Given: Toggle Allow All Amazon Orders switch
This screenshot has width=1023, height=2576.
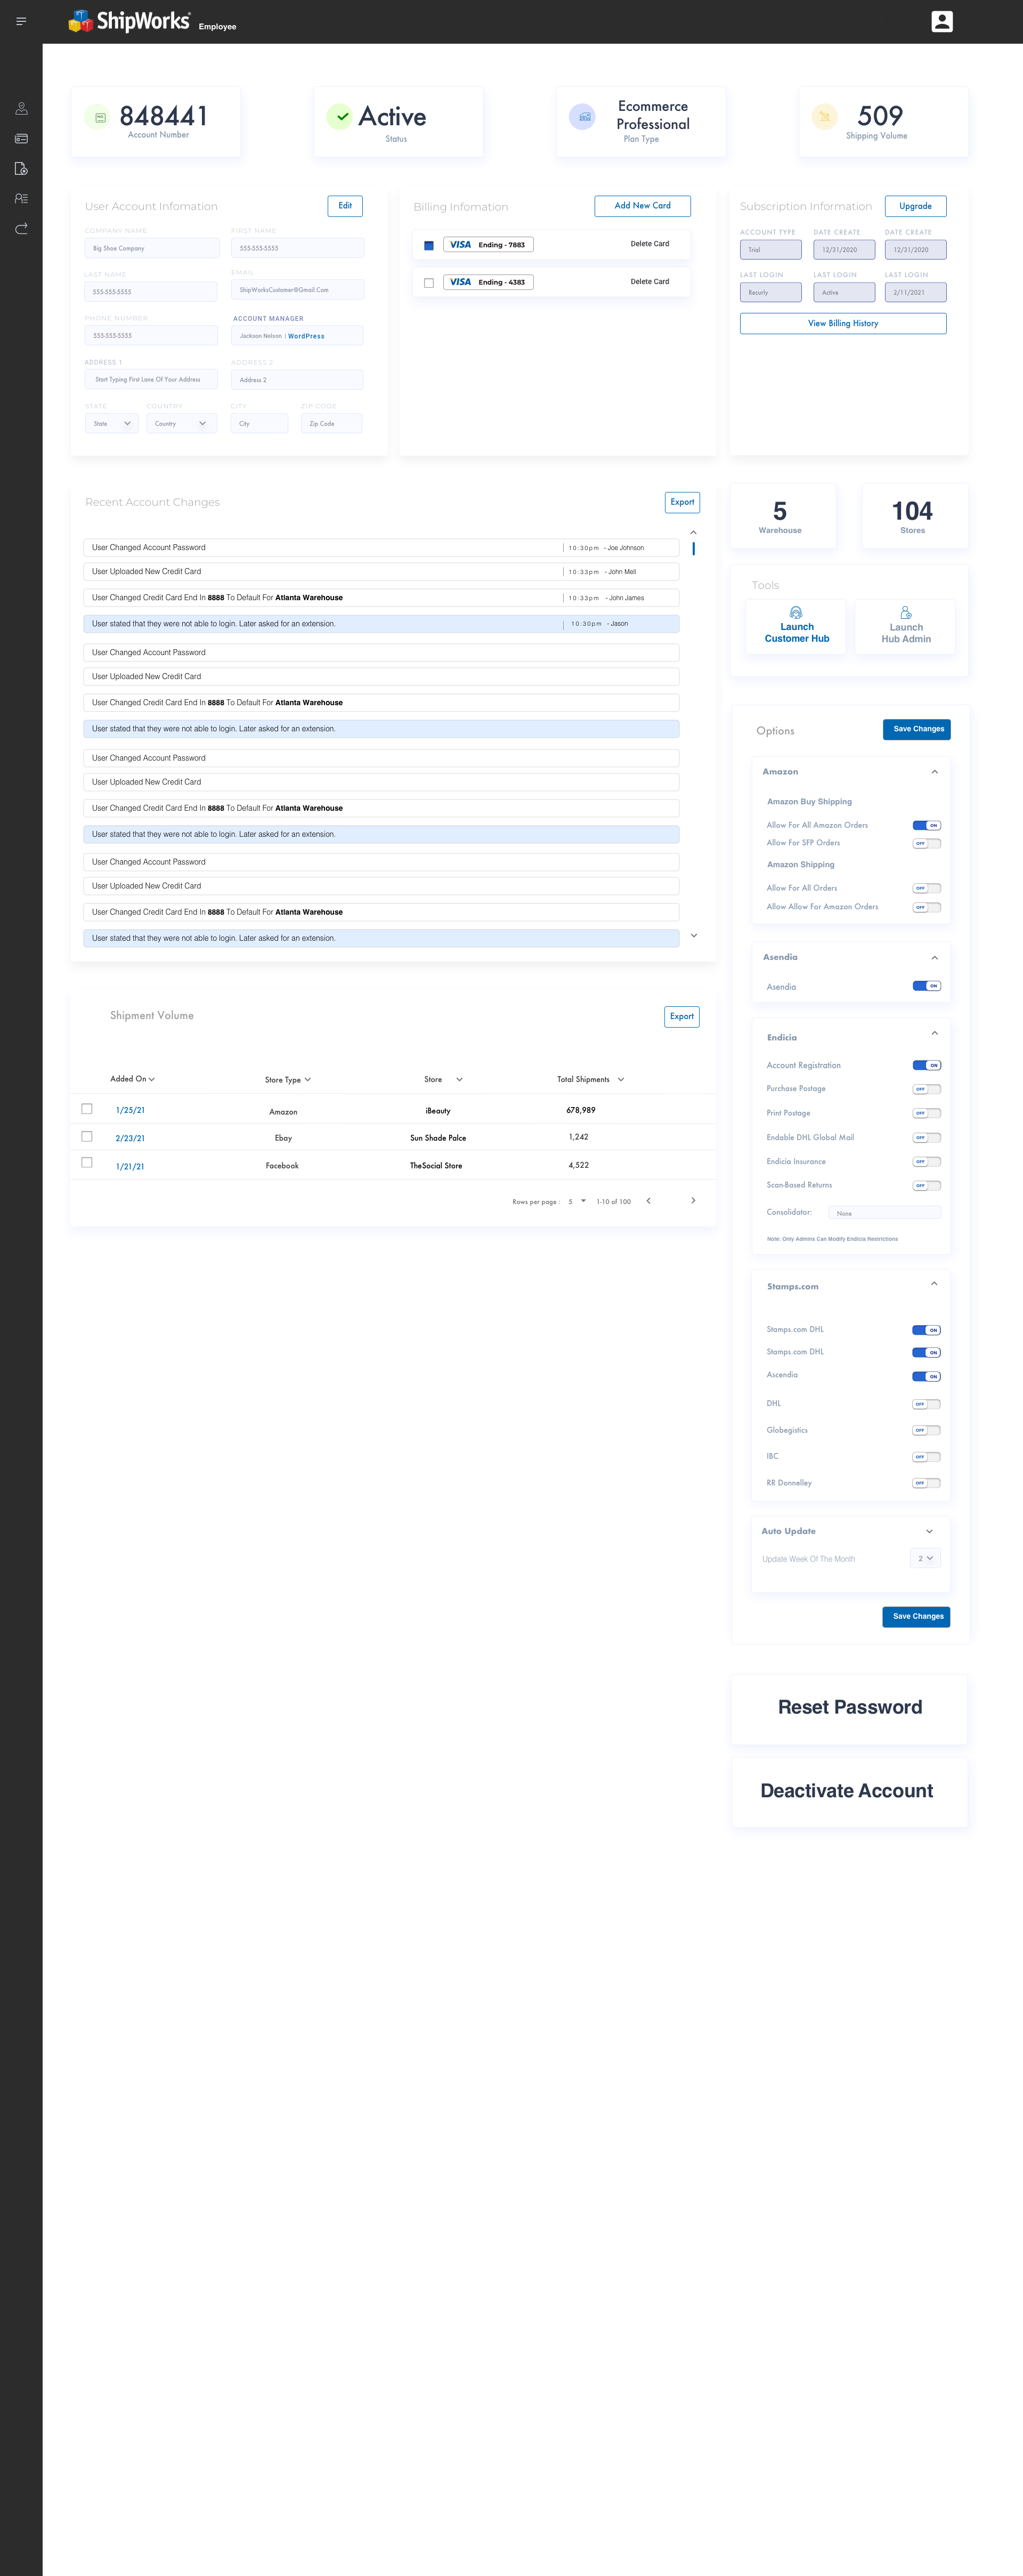Looking at the screenshot, I should pyautogui.click(x=924, y=825).
